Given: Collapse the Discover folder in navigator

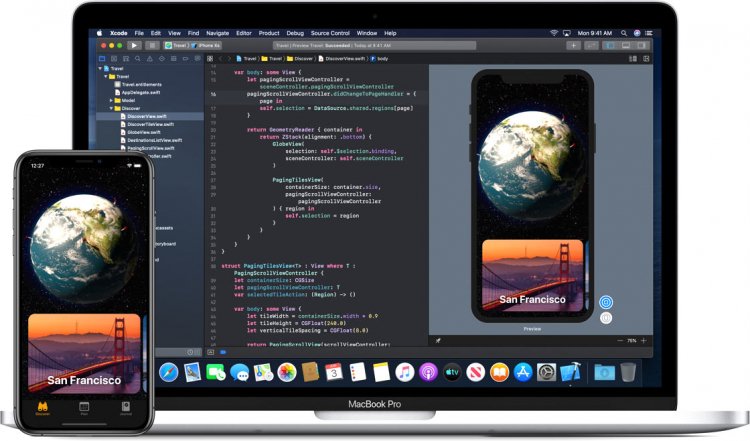Looking at the screenshot, I should coord(111,109).
